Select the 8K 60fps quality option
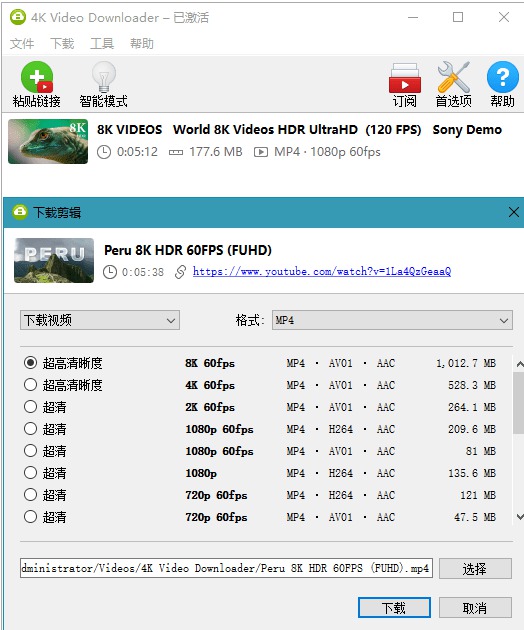The height and width of the screenshot is (630, 524). click(x=31, y=363)
